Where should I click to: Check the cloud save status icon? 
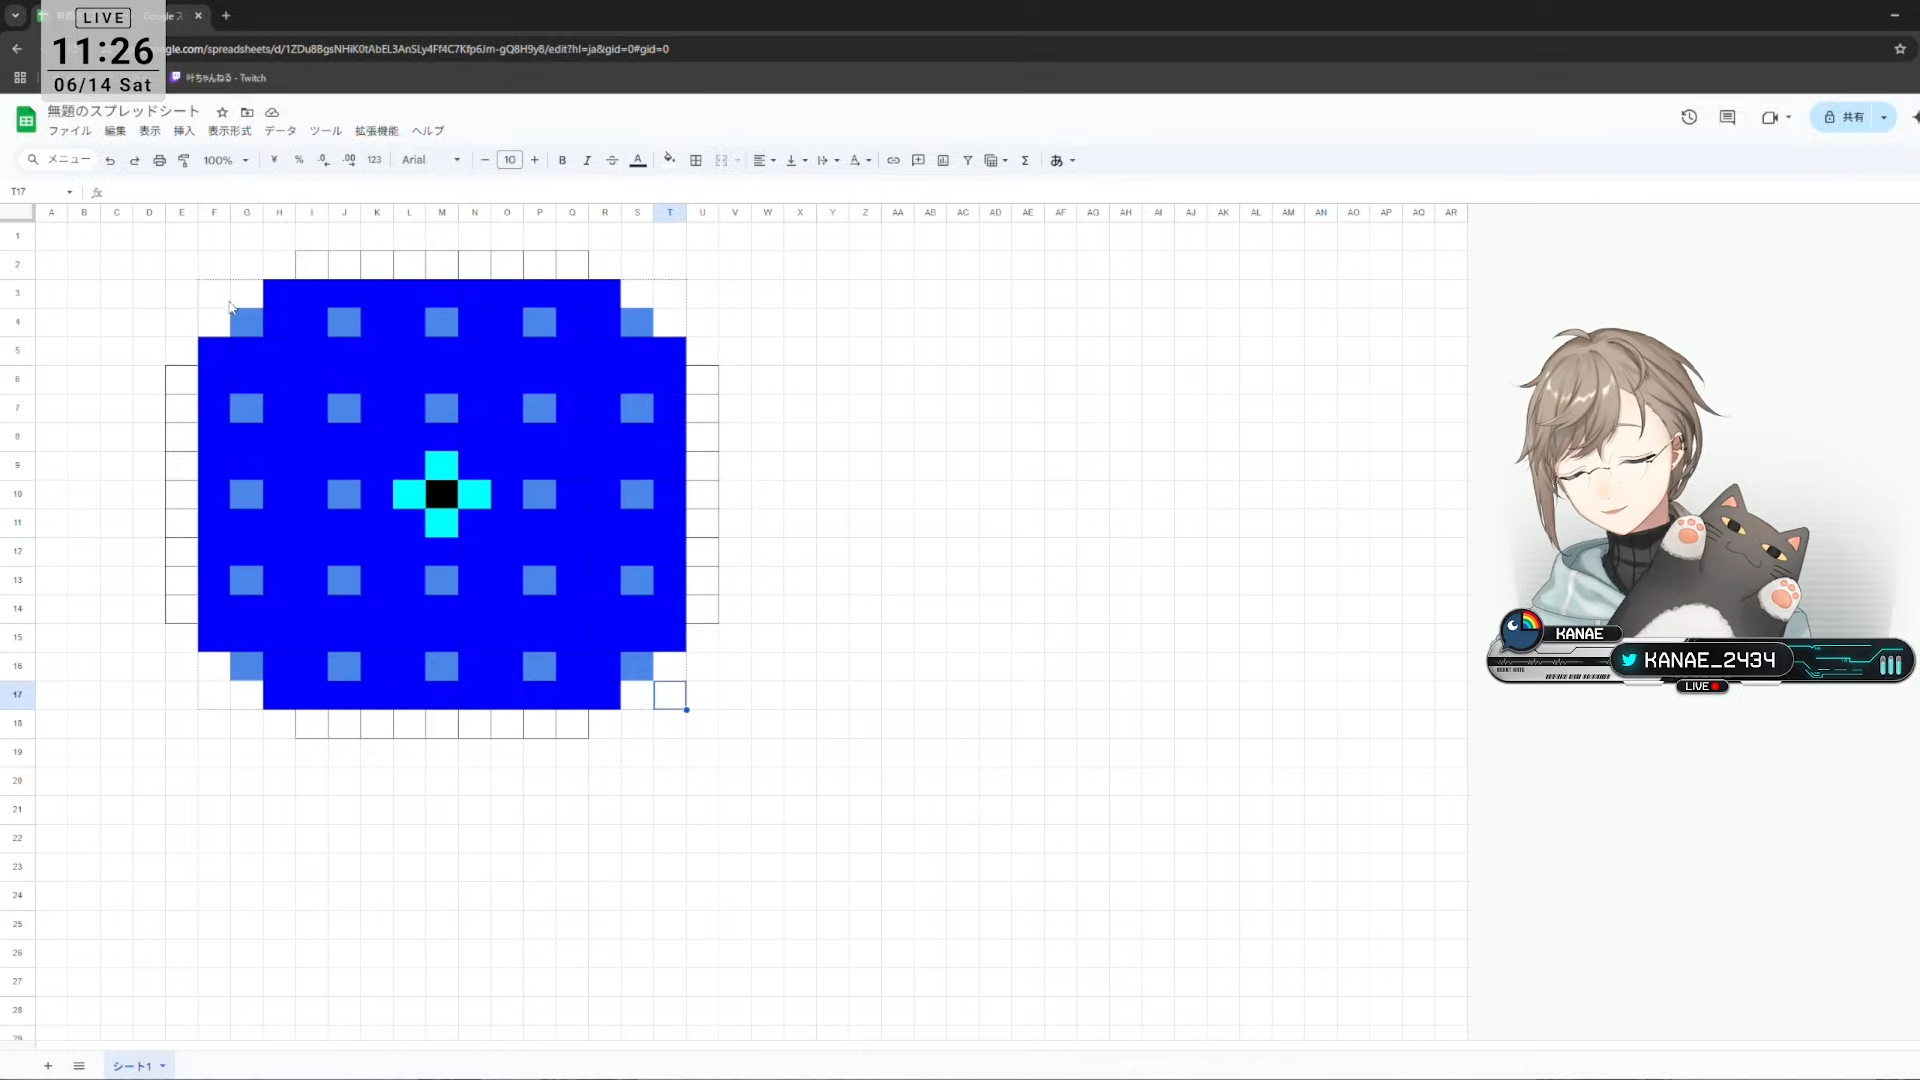[272, 112]
